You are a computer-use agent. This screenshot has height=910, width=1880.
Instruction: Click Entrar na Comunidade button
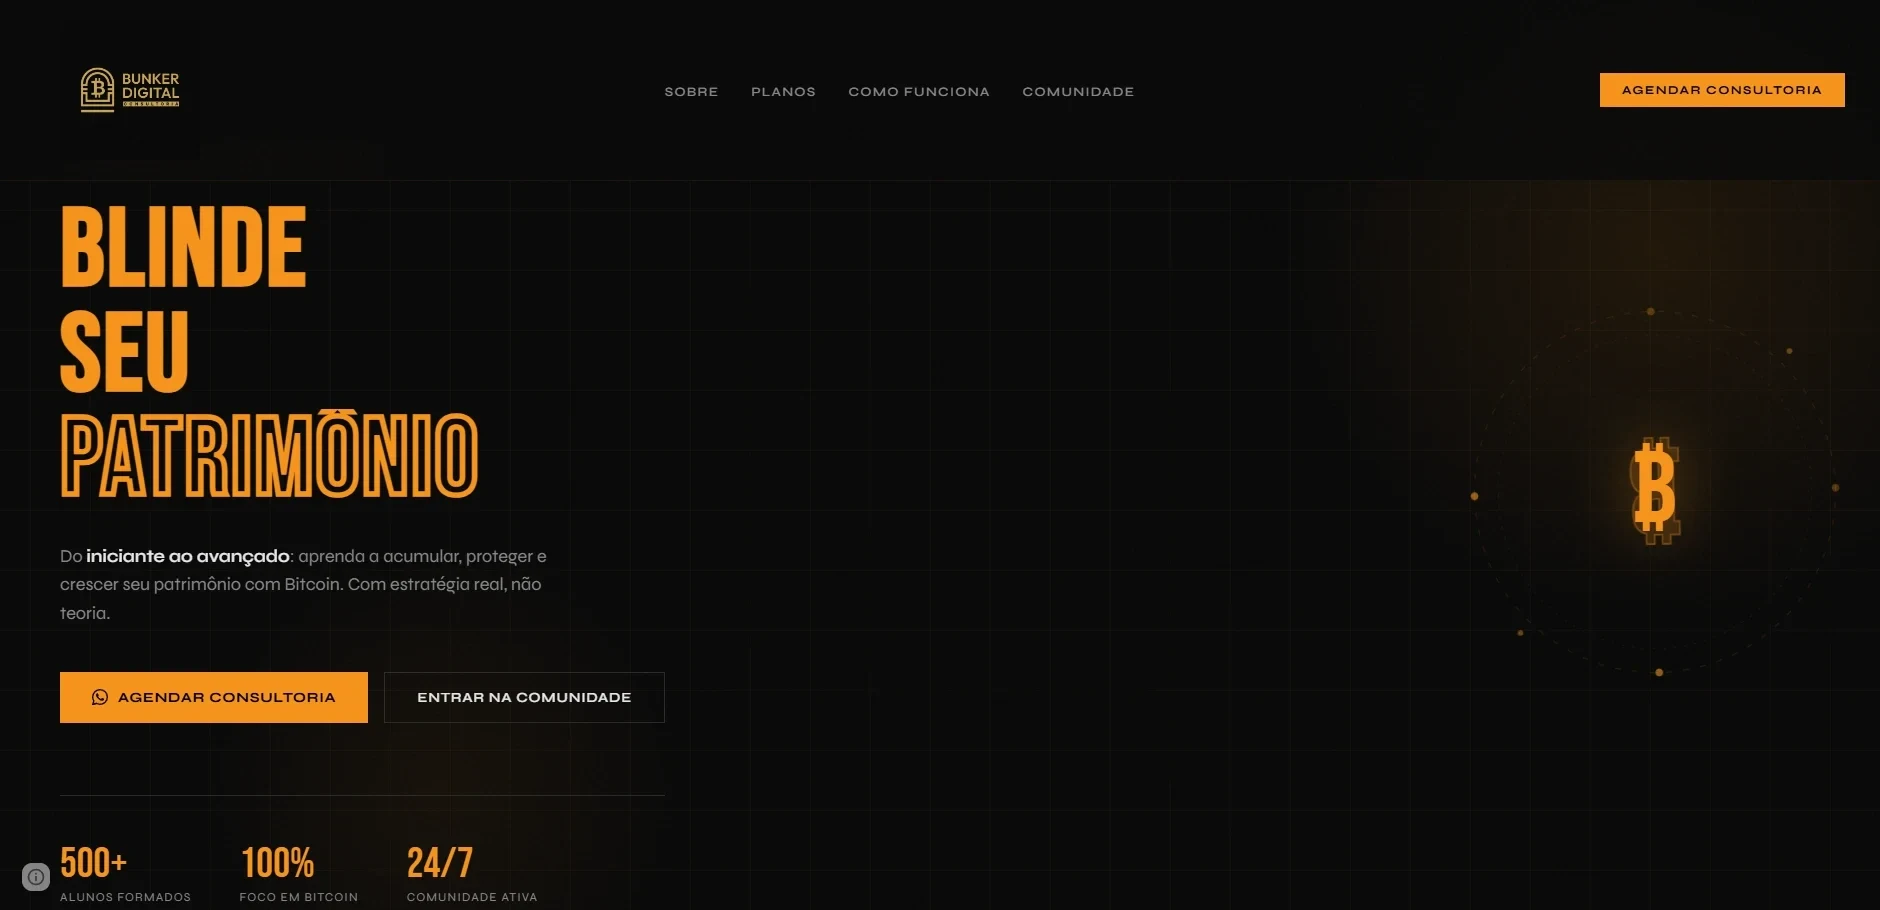coord(524,697)
